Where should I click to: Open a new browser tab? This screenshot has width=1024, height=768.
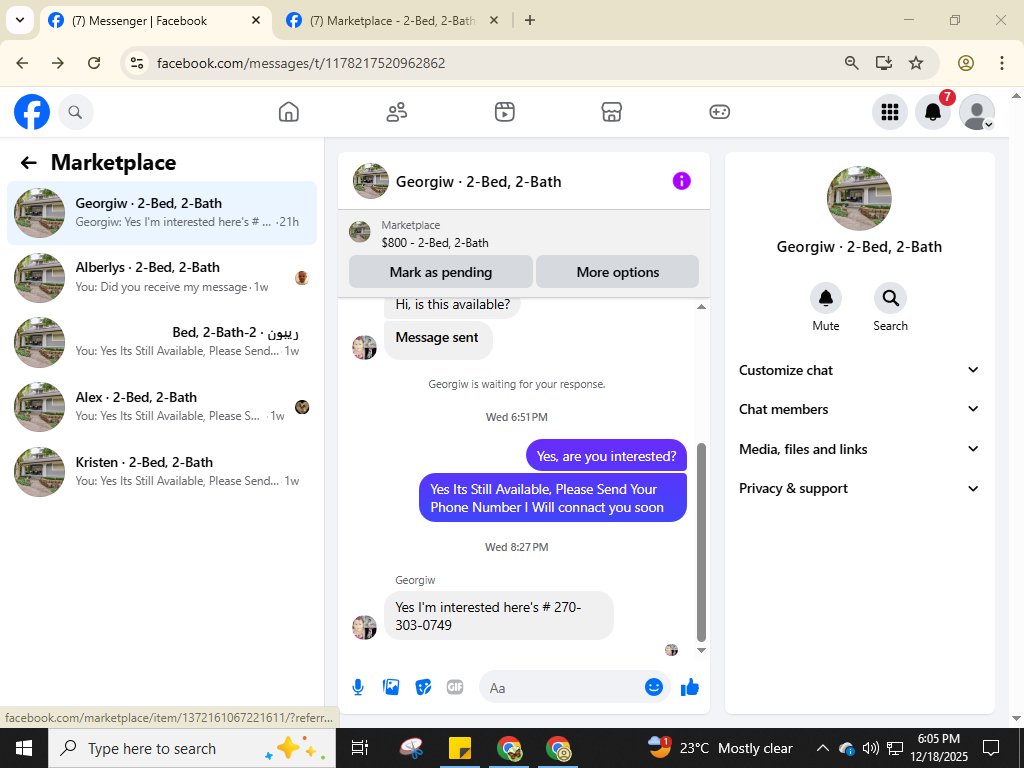click(530, 21)
